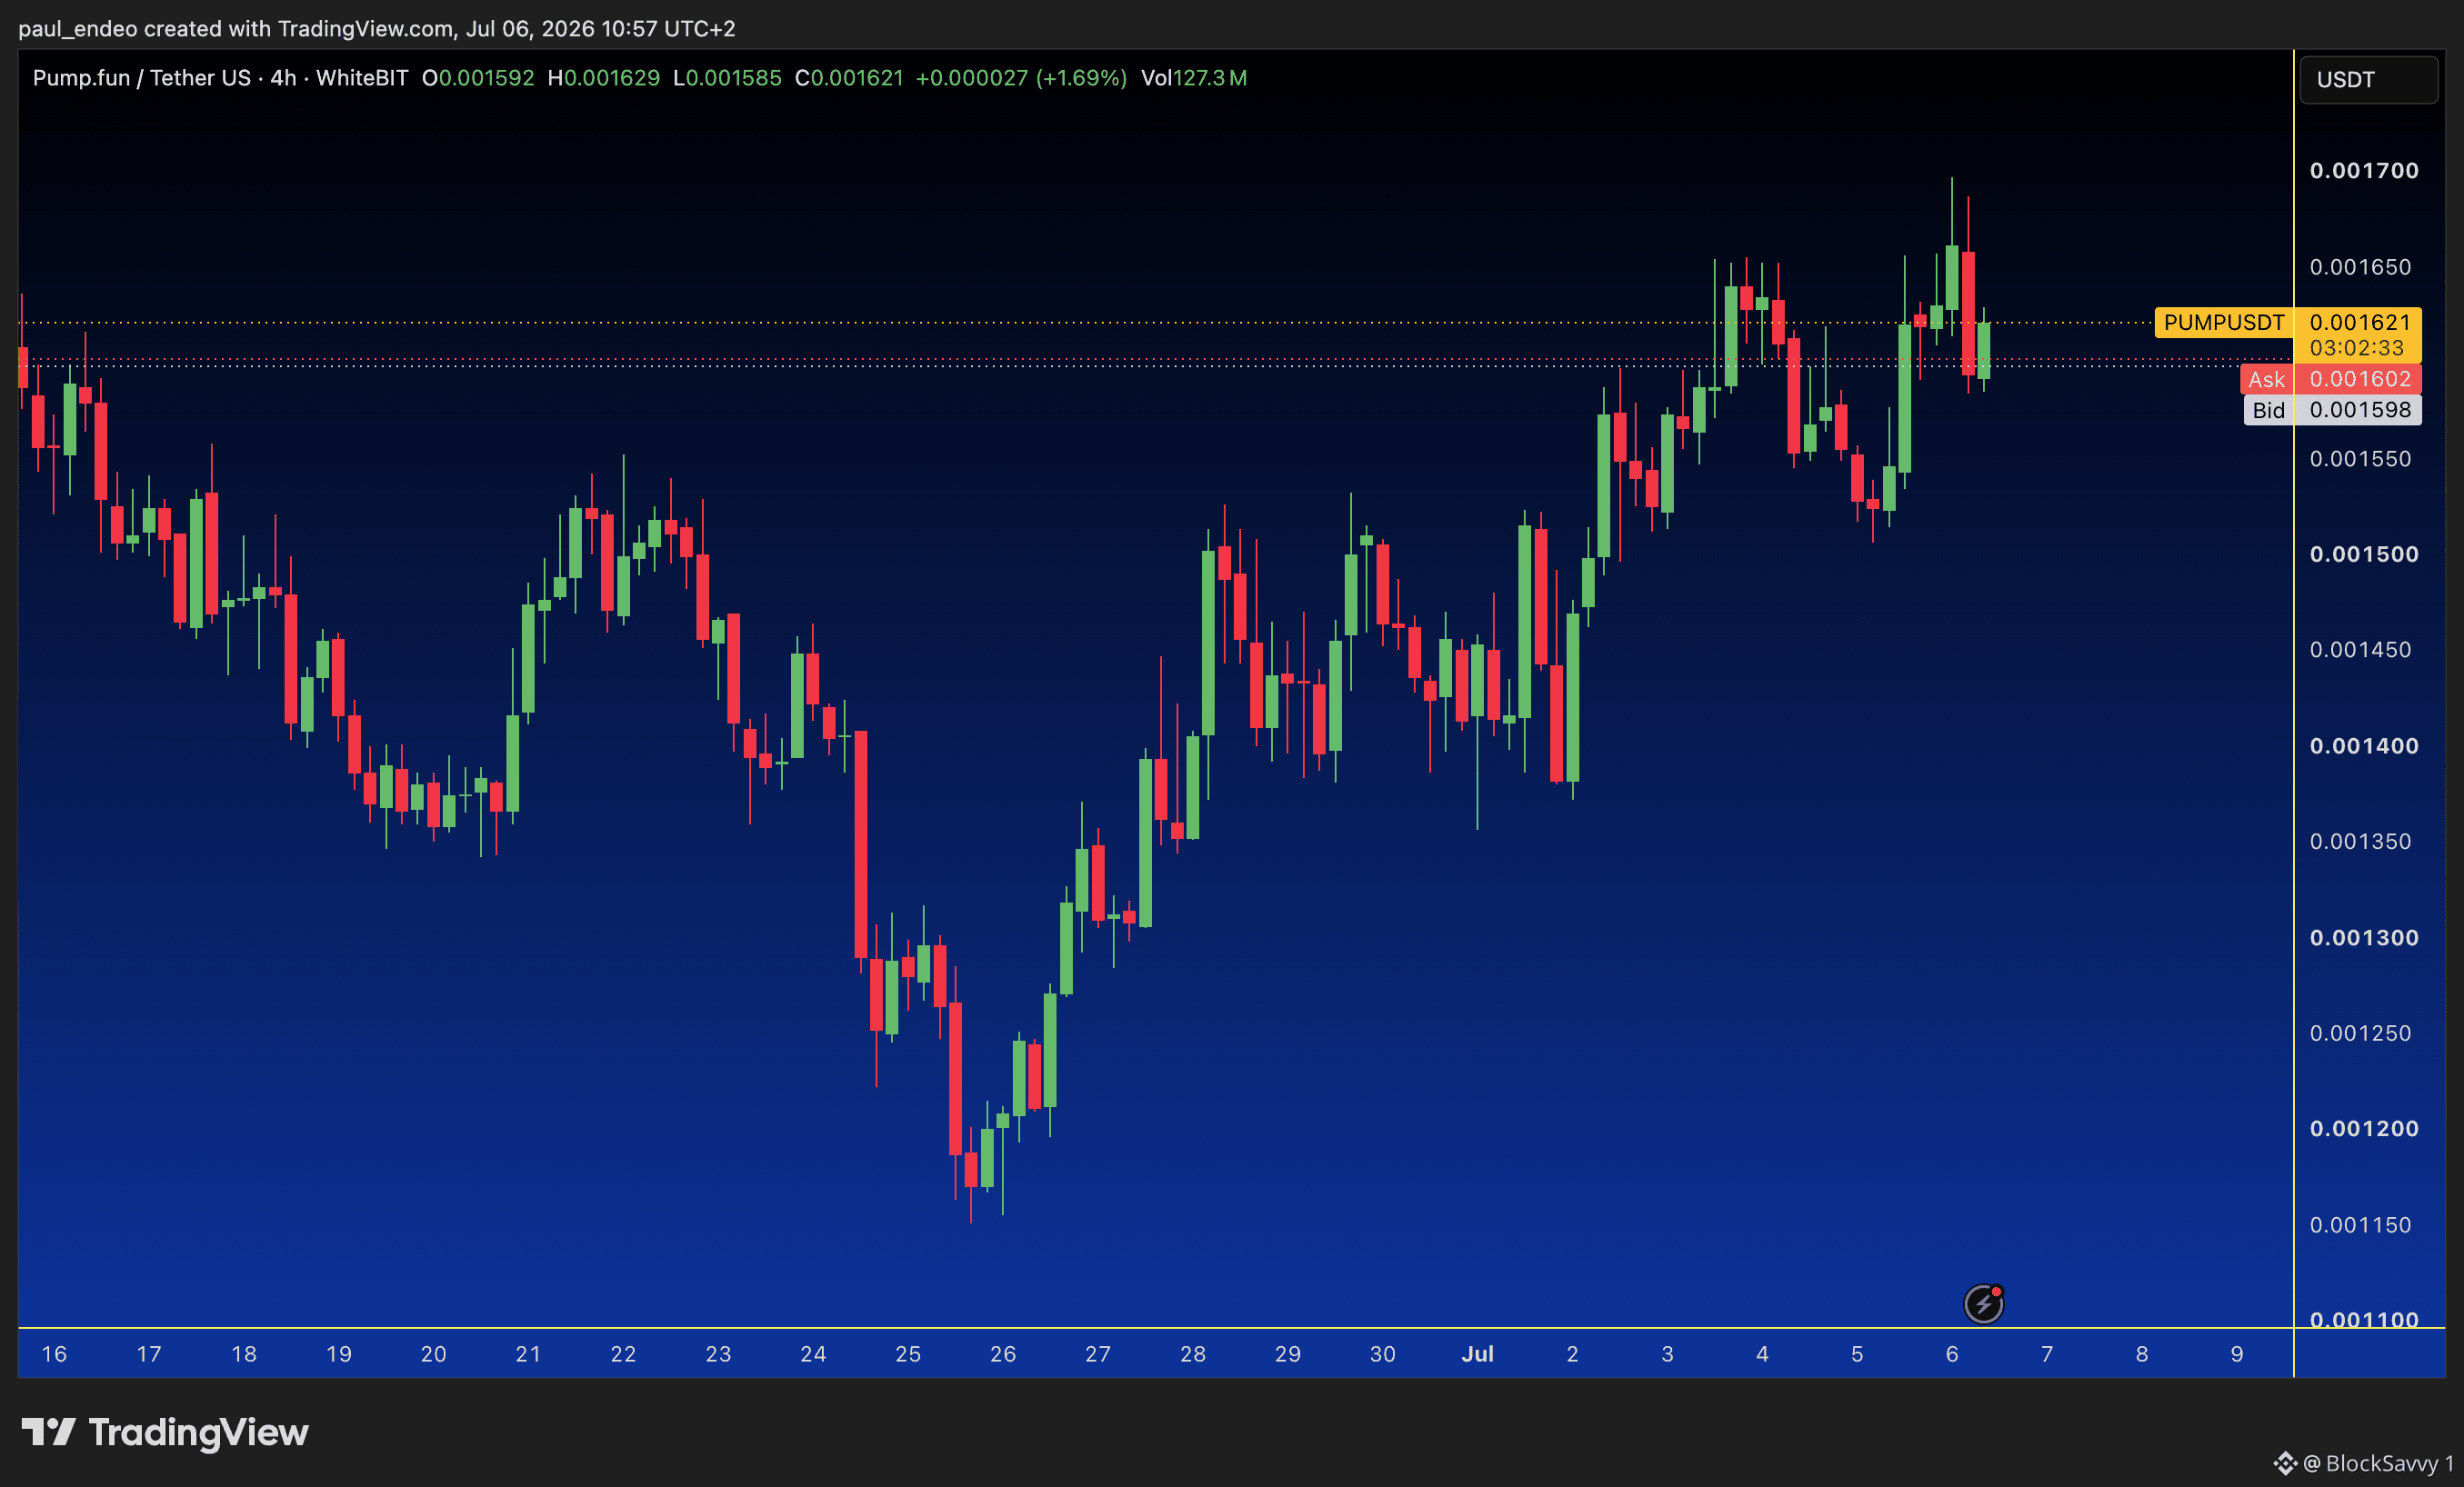Click the 0.001621 last price label
The width and height of the screenshot is (2464, 1487).
2360,322
